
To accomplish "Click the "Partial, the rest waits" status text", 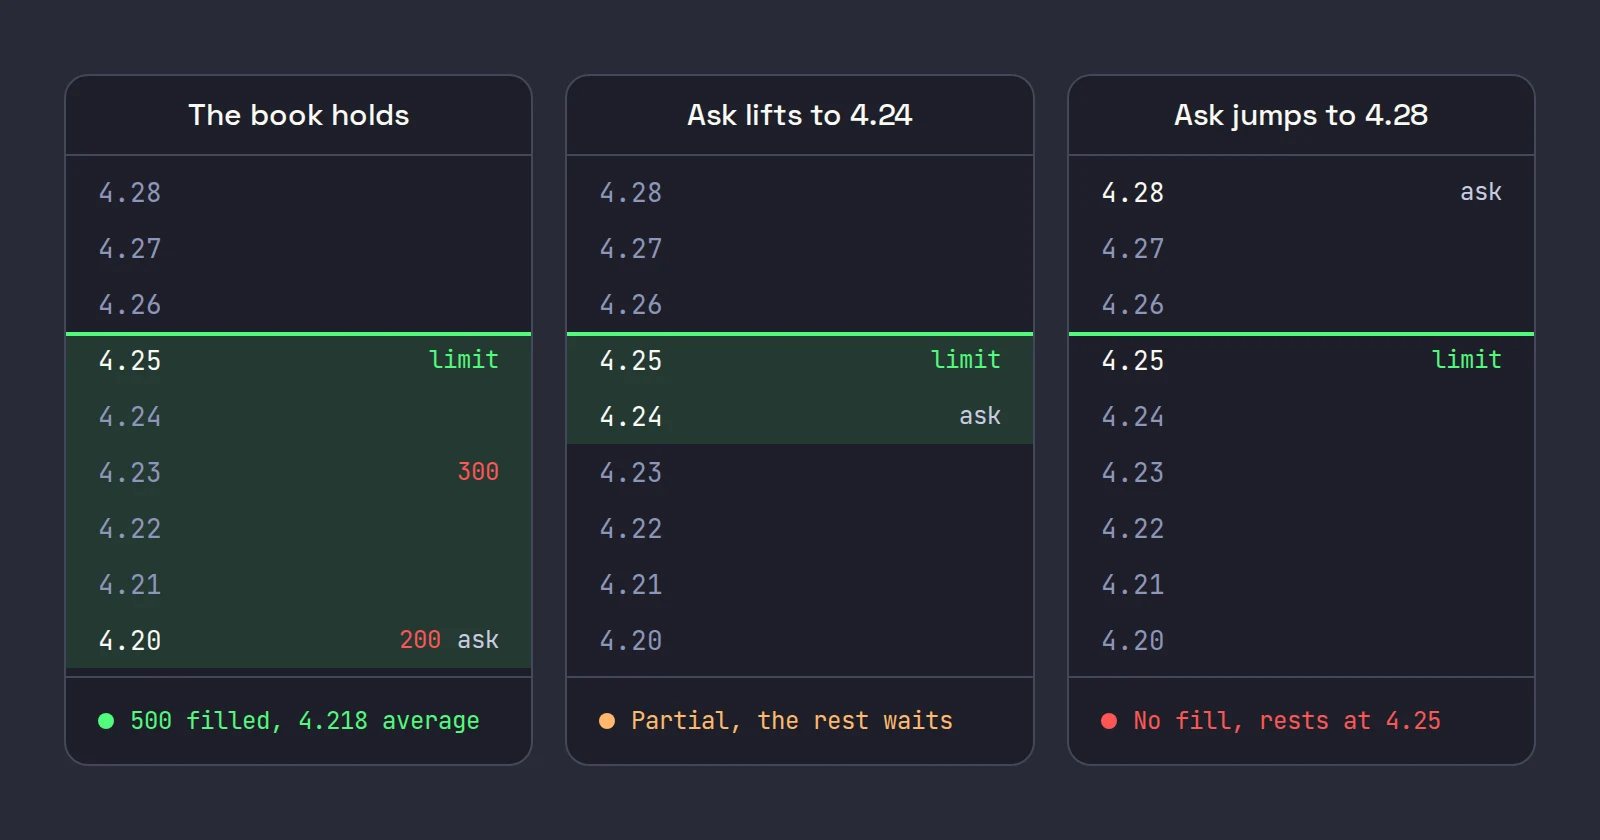I will (792, 721).
